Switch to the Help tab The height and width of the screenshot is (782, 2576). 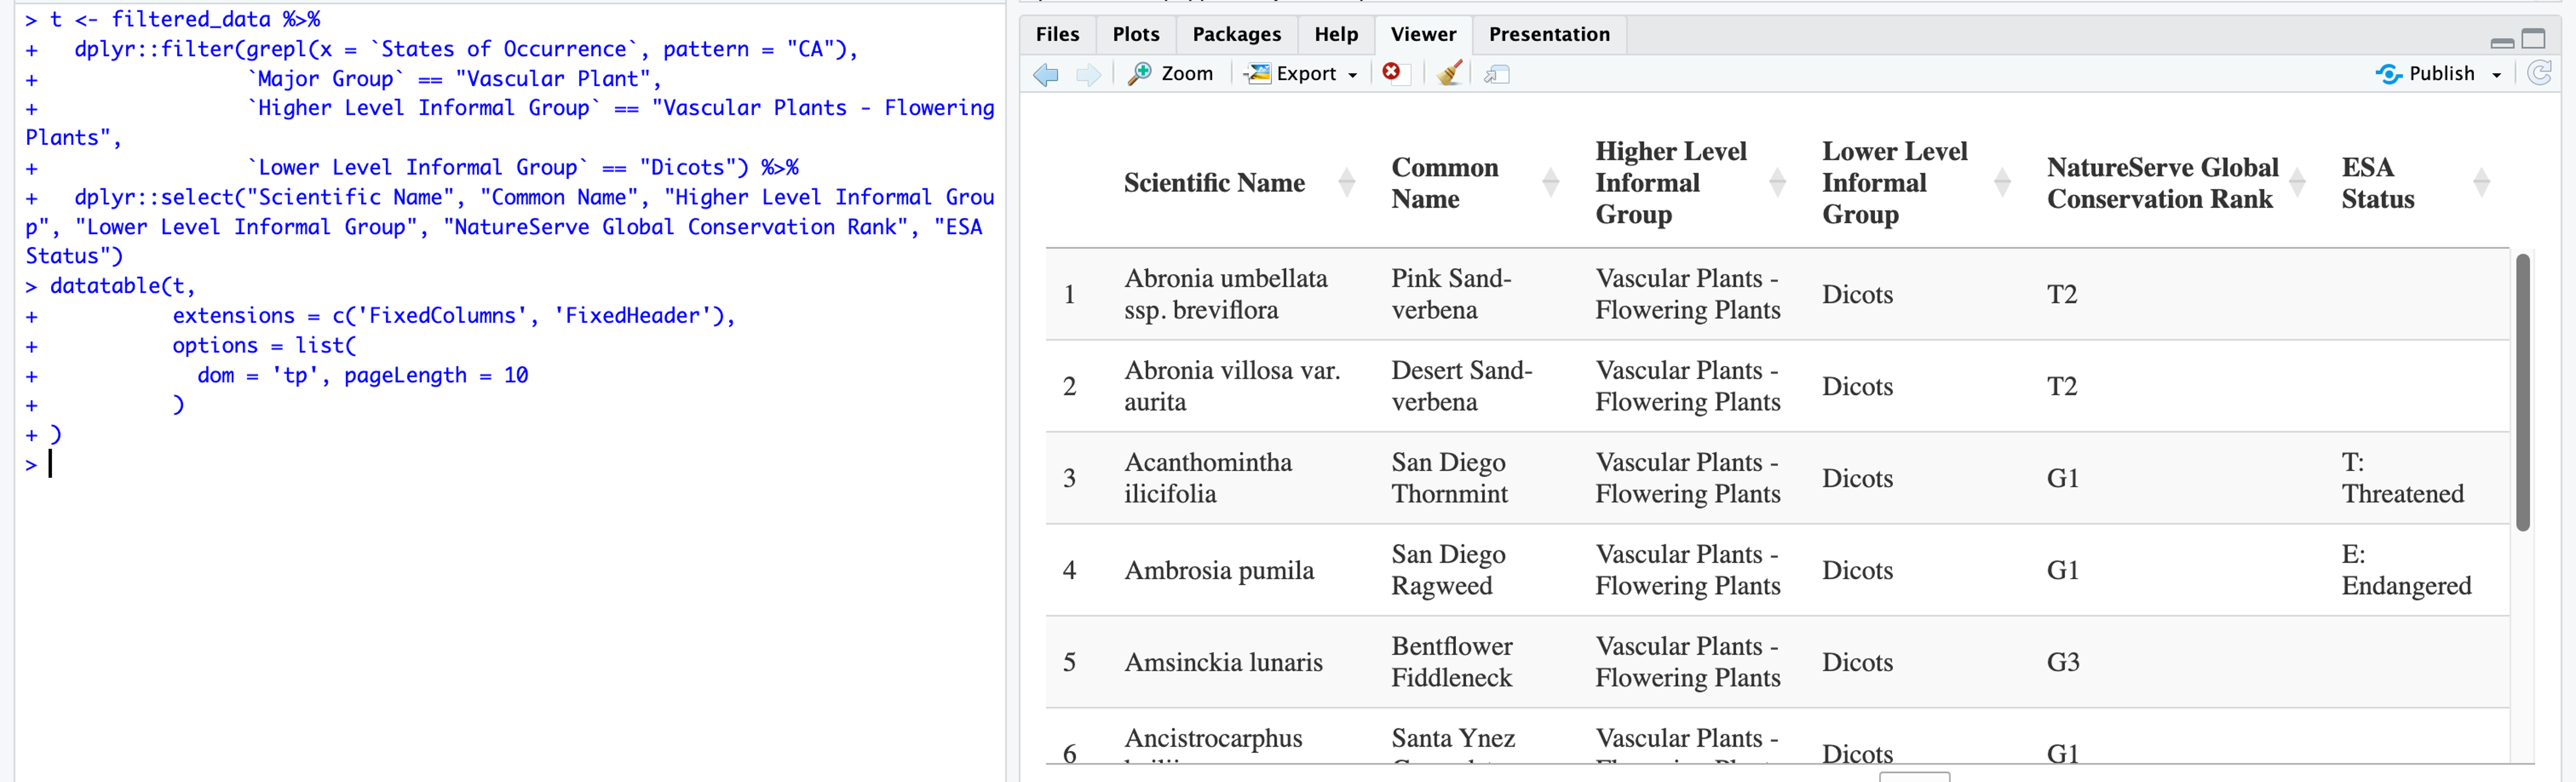click(x=1336, y=35)
